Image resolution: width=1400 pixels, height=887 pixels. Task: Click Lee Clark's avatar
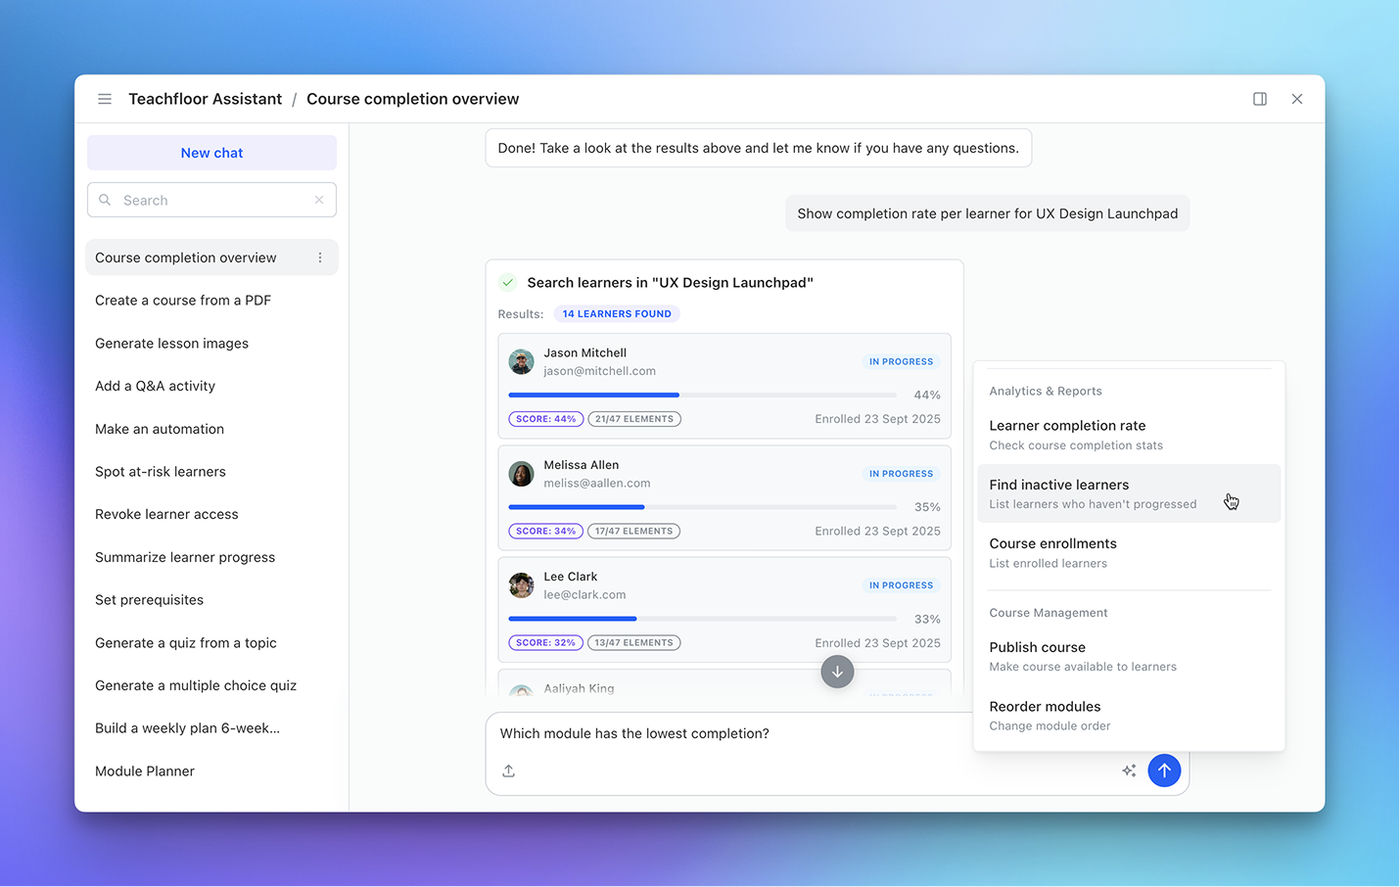[521, 585]
